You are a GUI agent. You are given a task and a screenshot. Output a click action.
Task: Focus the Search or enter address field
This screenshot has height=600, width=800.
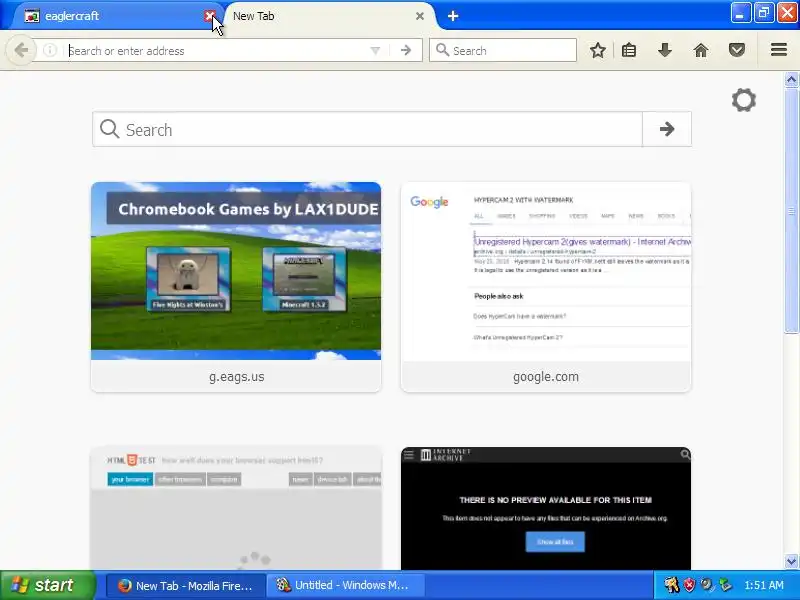(217, 51)
